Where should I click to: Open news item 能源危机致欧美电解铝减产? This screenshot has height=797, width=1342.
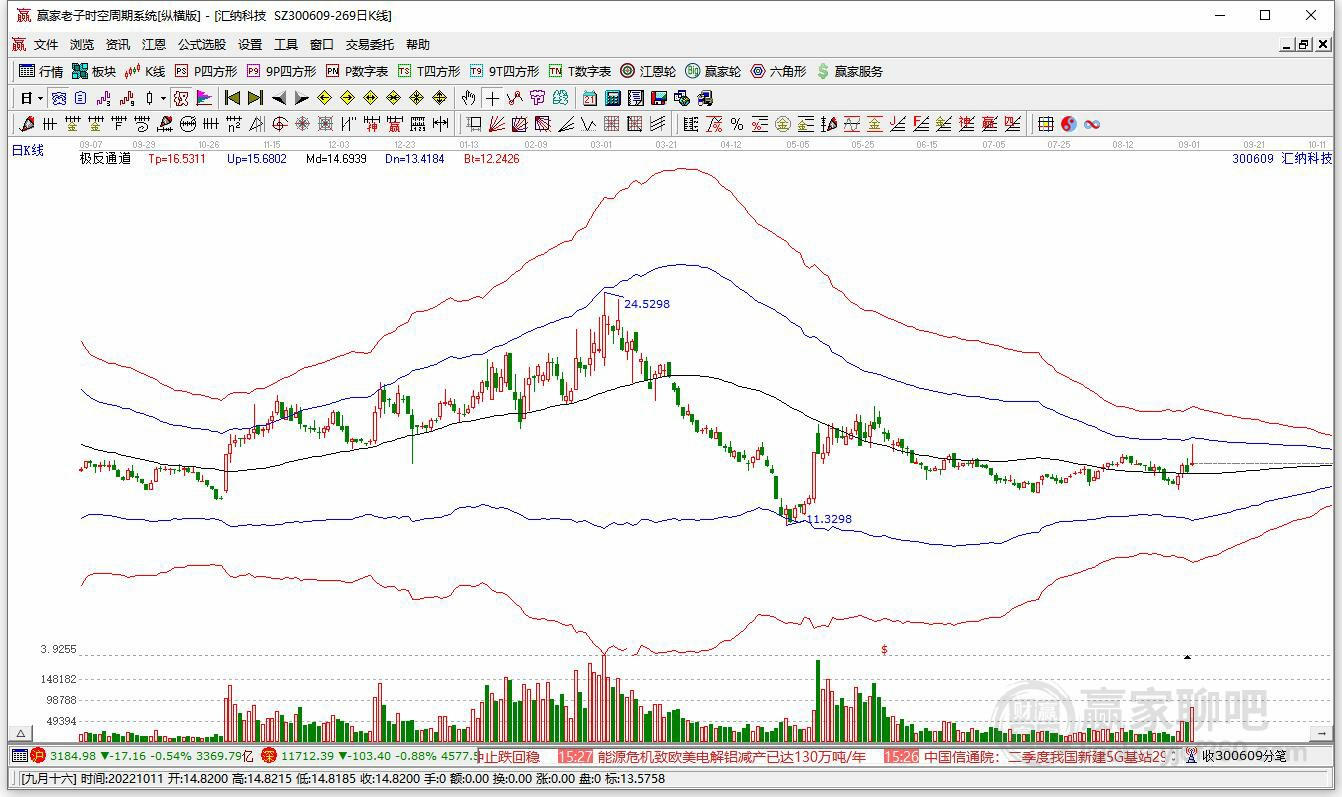[731, 756]
